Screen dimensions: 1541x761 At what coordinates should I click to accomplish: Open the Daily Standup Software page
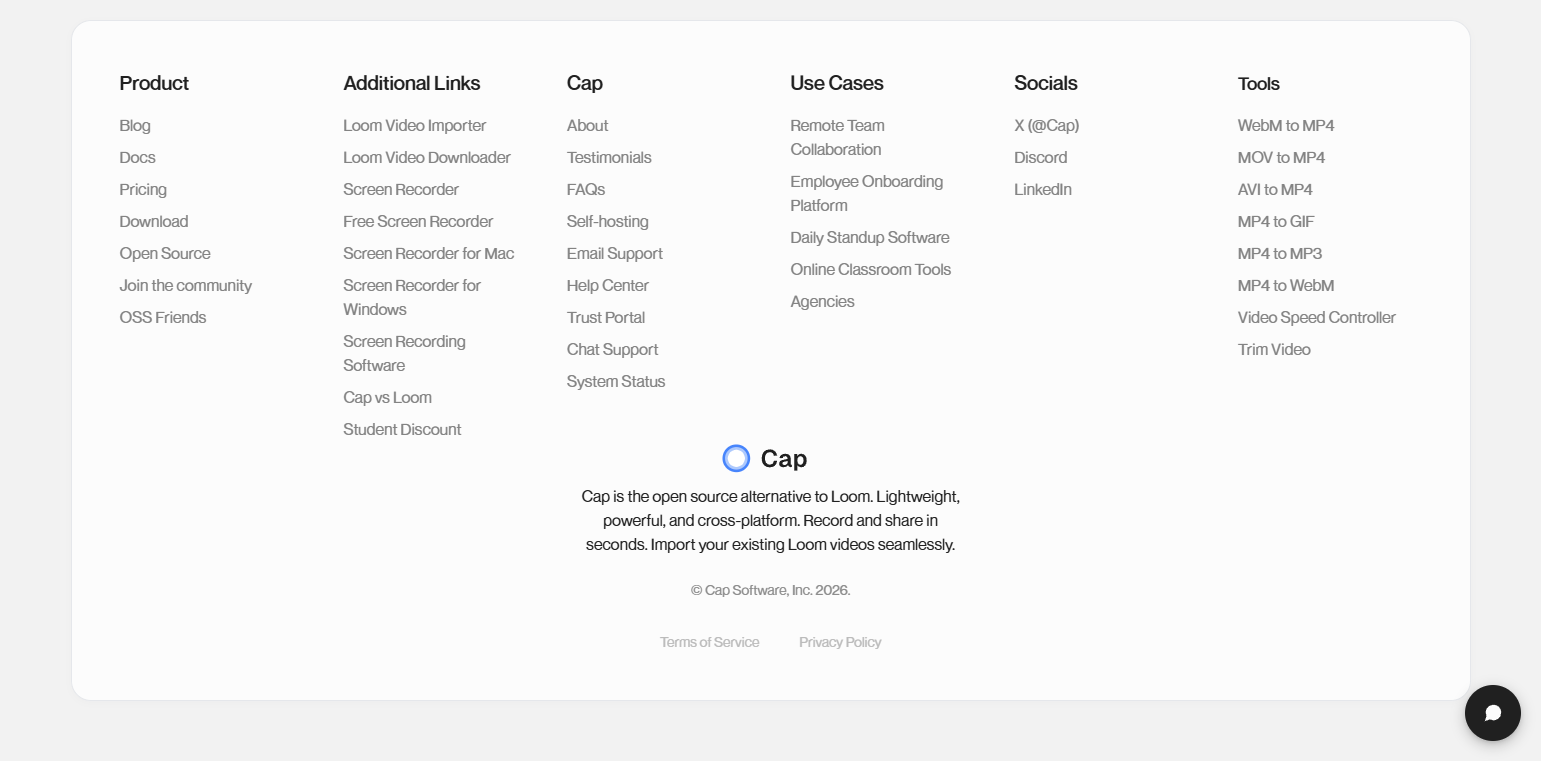click(x=869, y=237)
